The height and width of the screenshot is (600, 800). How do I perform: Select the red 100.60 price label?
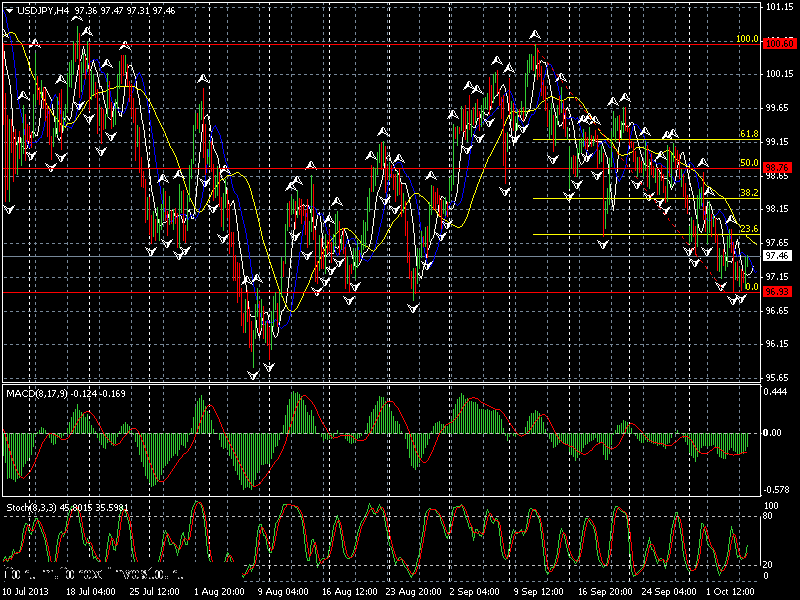779,43
